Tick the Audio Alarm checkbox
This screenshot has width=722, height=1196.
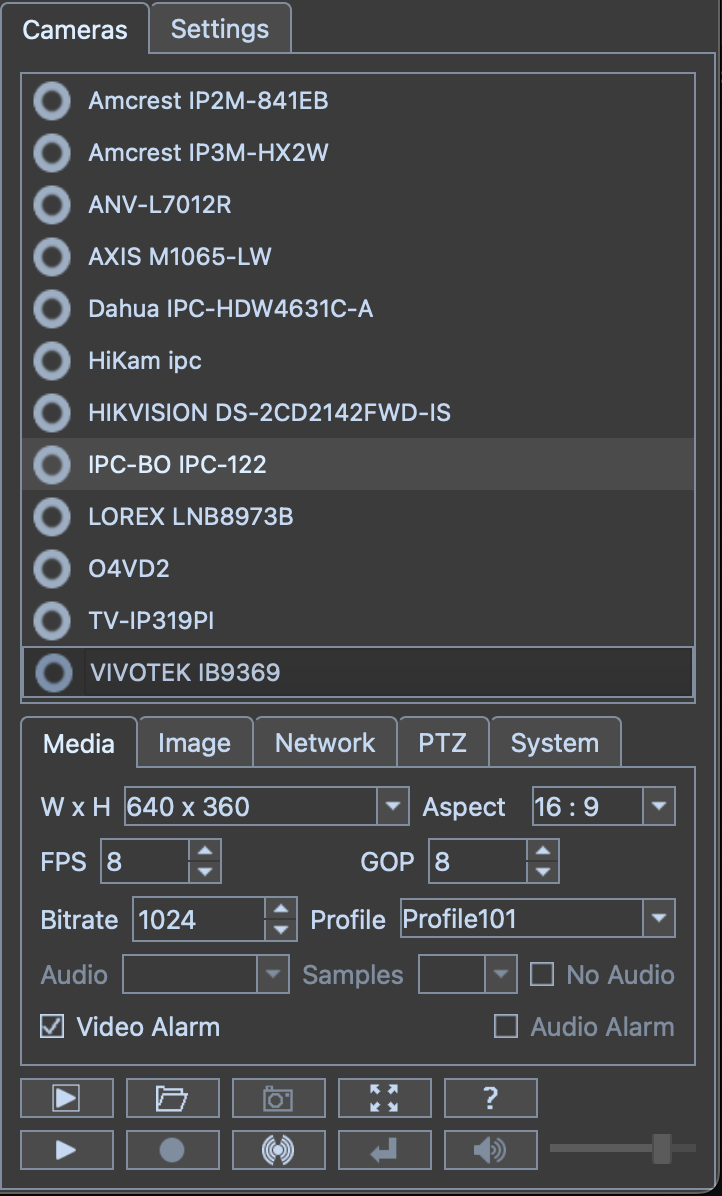coord(507,1026)
